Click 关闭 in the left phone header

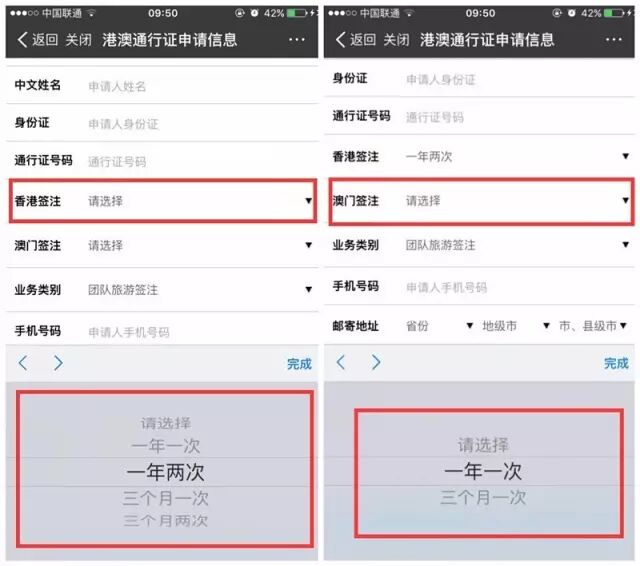(78, 40)
